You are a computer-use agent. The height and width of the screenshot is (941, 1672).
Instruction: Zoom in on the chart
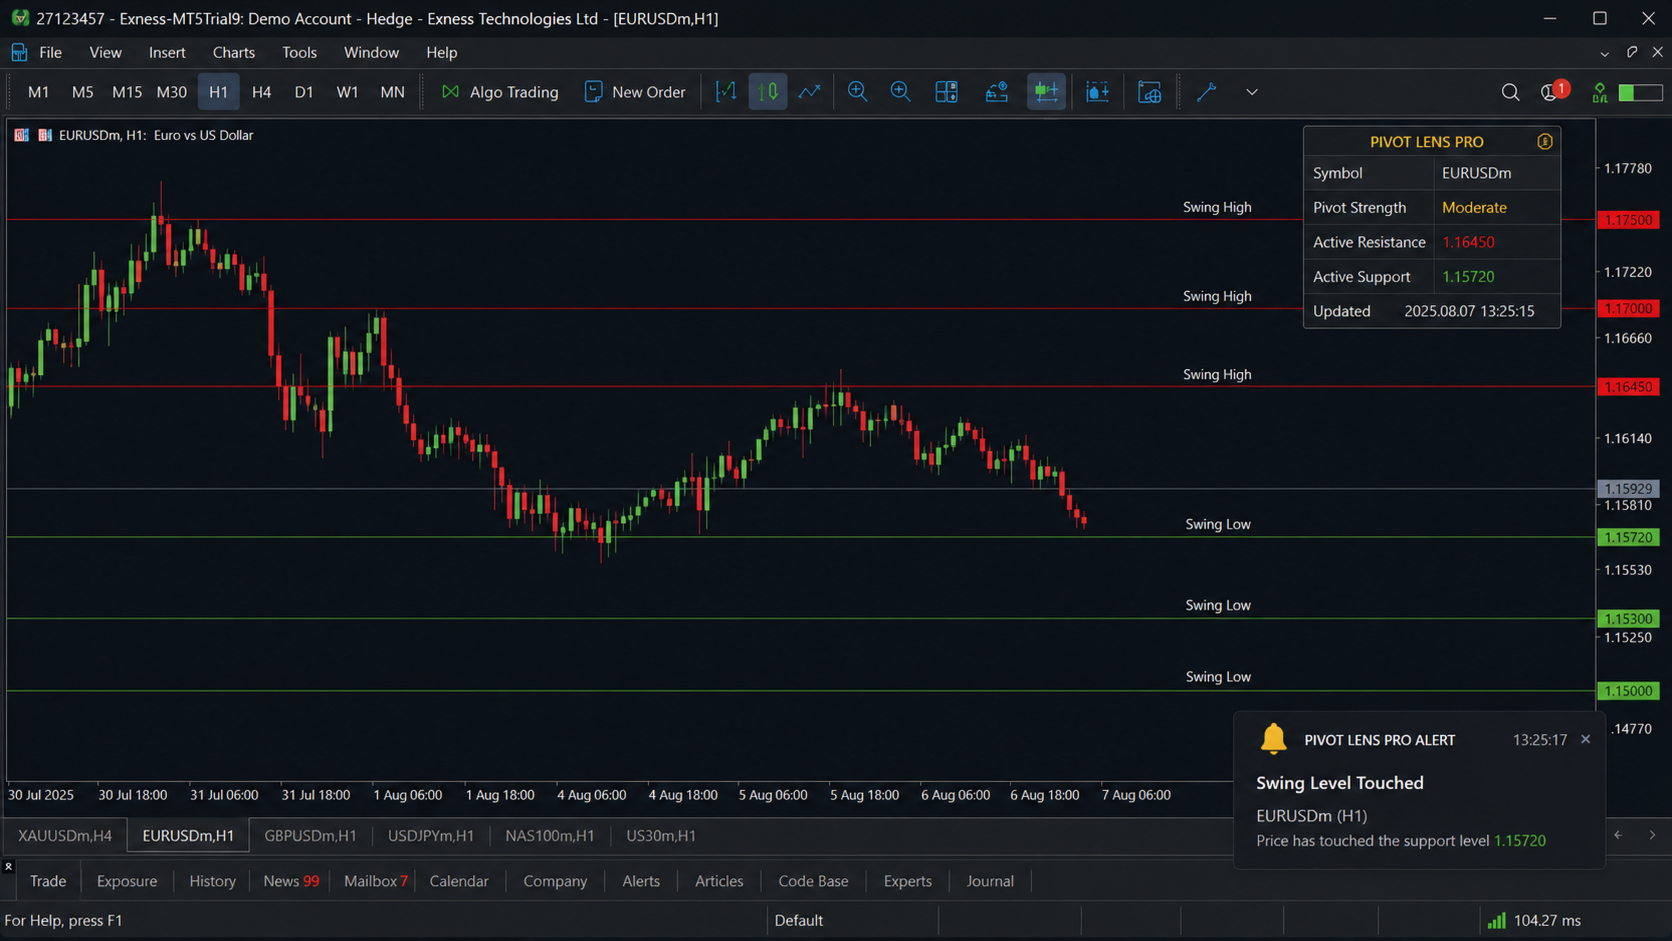coord(857,92)
